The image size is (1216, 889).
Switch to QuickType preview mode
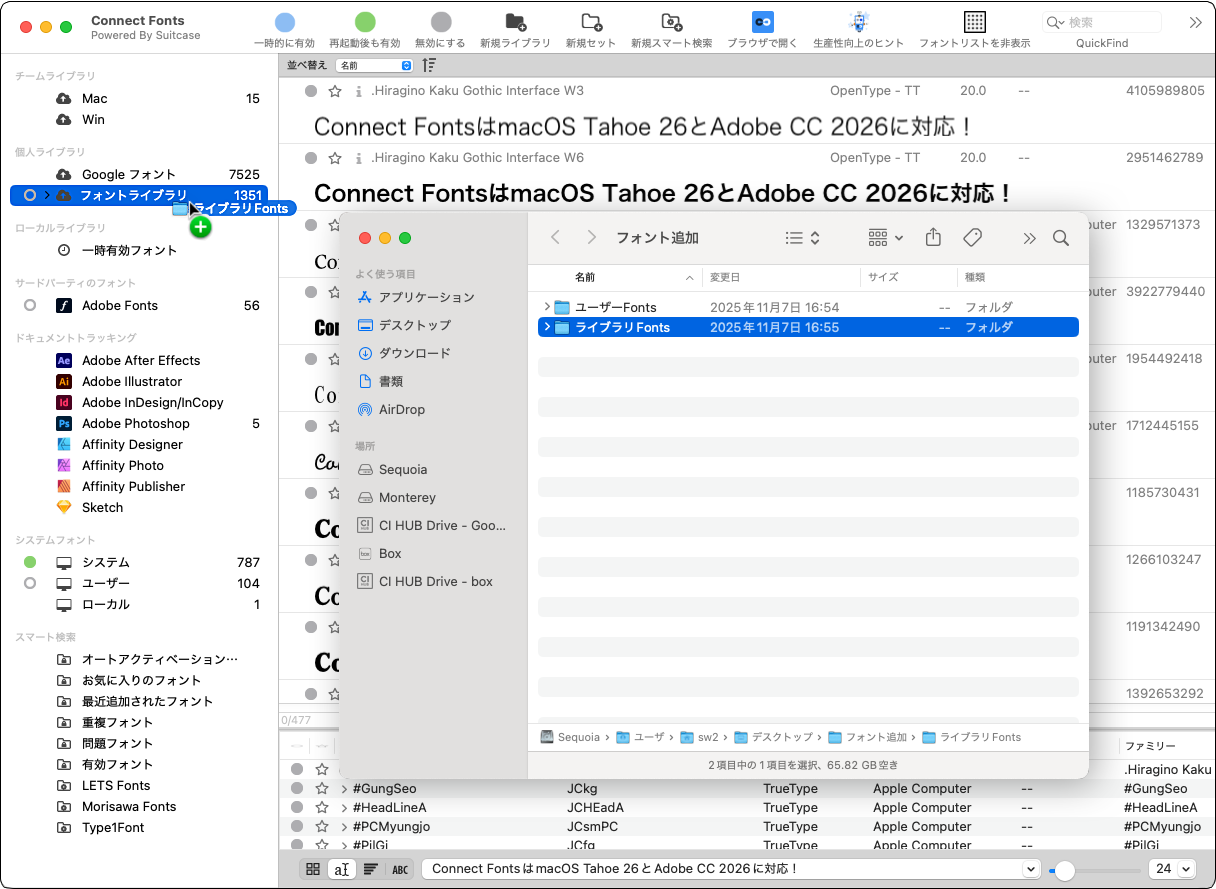[x=342, y=869]
